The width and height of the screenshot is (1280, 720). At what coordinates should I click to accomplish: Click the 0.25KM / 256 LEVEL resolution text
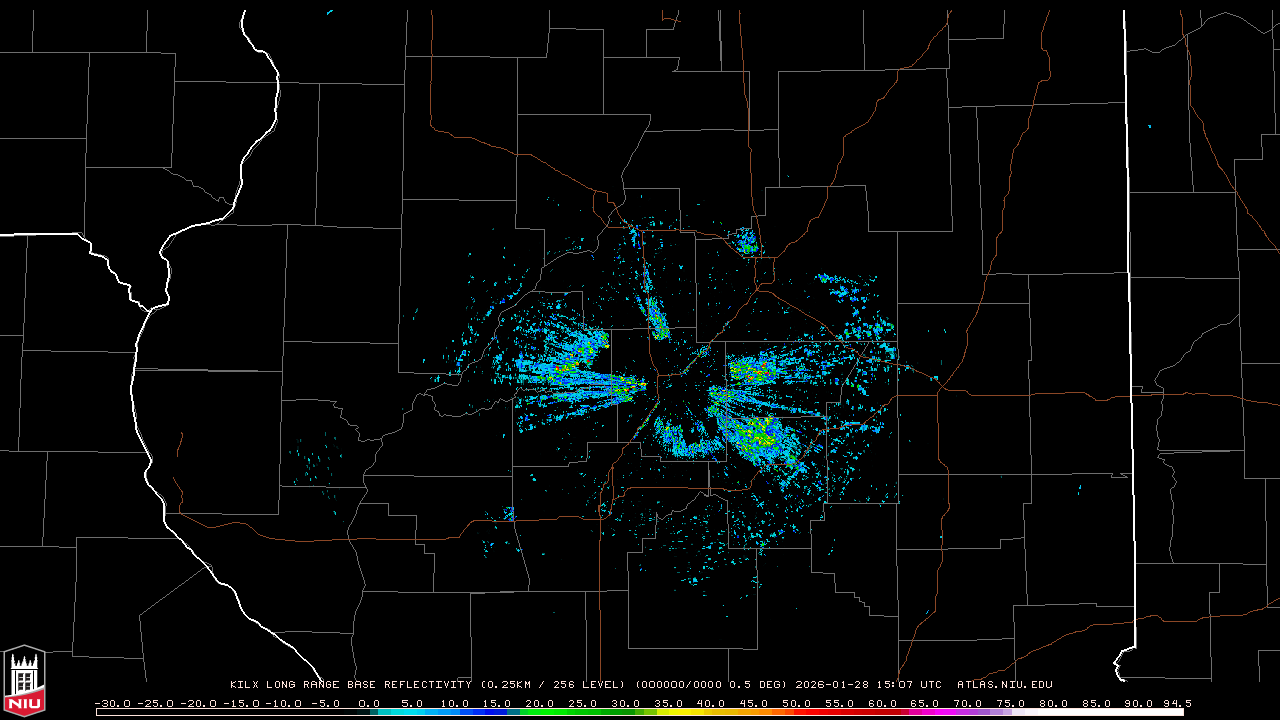553,685
